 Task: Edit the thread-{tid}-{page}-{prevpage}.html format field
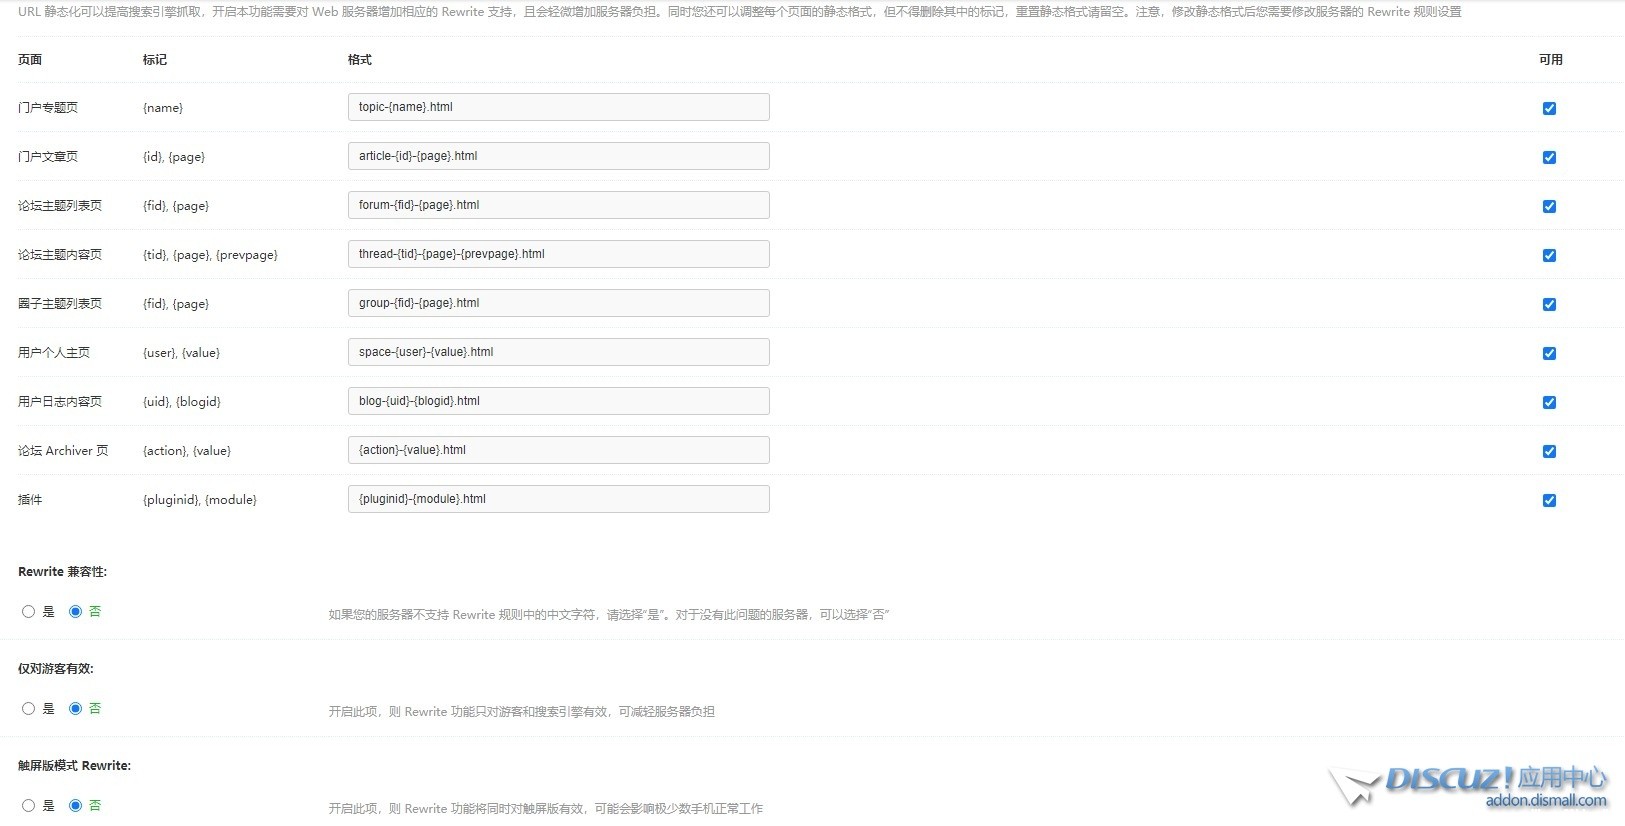[x=558, y=254]
